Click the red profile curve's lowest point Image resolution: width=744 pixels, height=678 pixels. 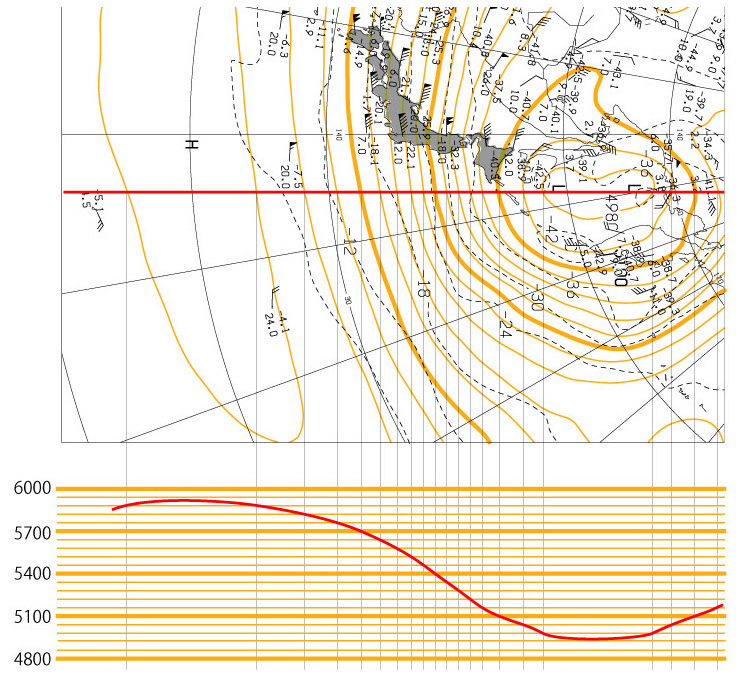[x=590, y=639]
